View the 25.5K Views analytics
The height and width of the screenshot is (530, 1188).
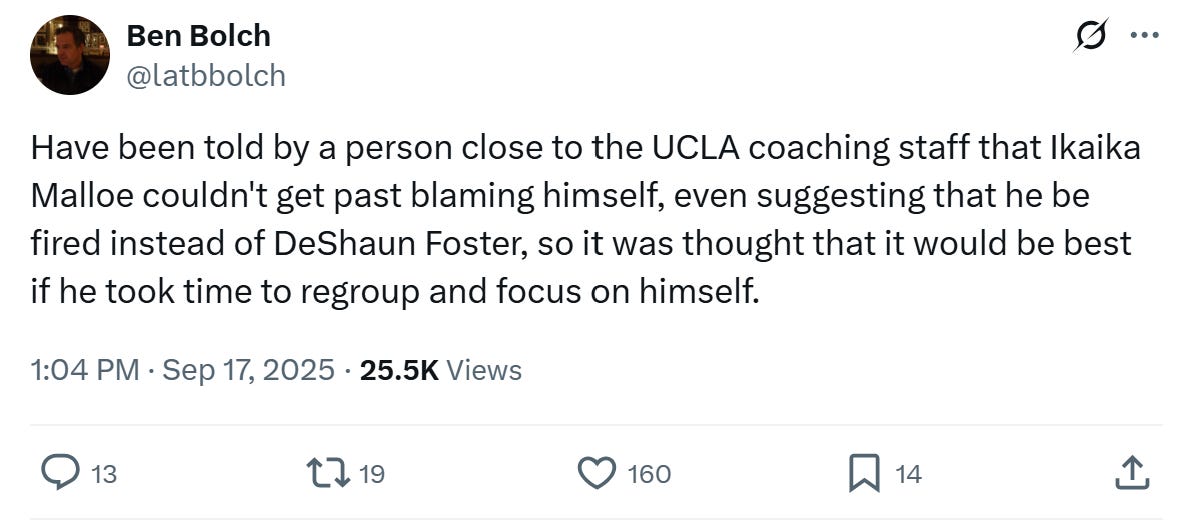[x=441, y=370]
